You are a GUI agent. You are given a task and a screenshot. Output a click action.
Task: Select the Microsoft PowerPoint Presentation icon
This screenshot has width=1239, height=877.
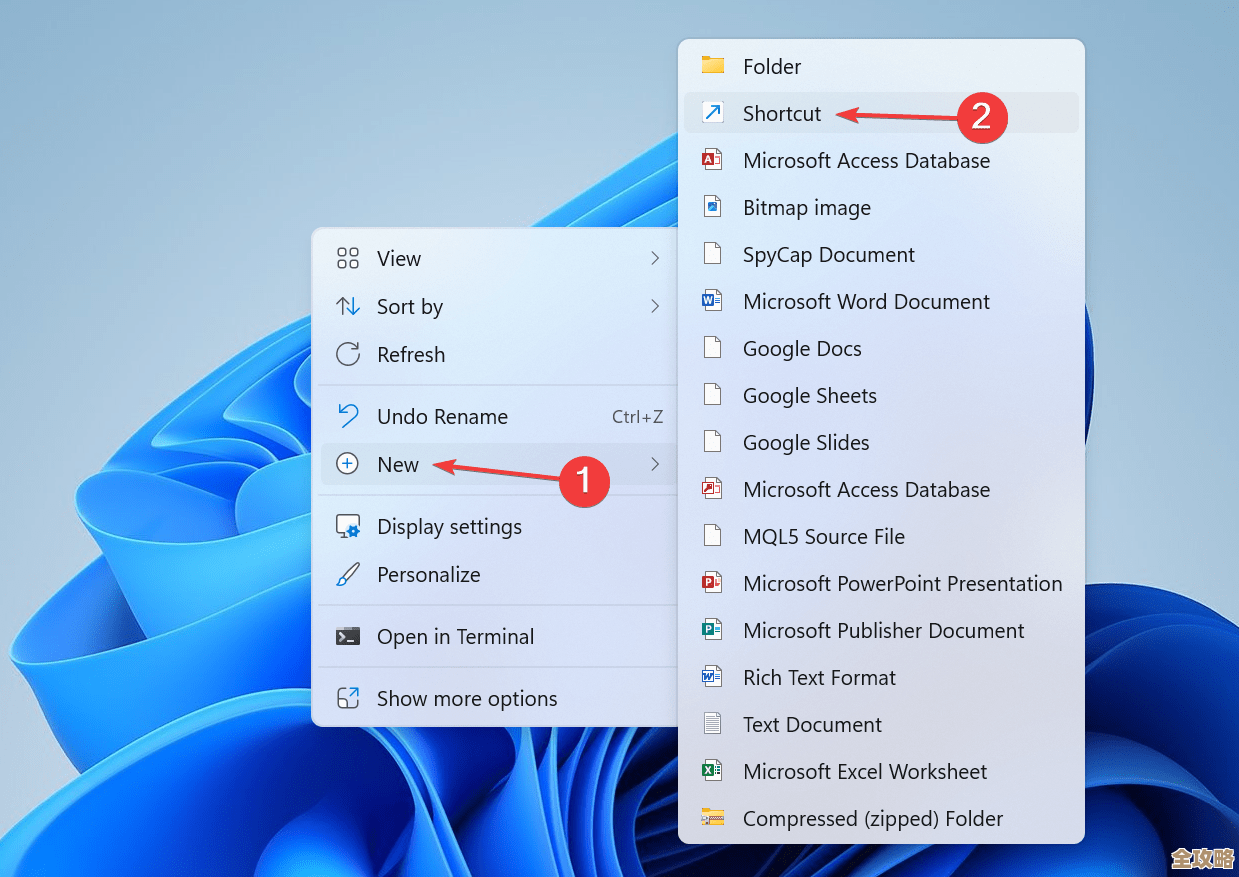click(714, 583)
